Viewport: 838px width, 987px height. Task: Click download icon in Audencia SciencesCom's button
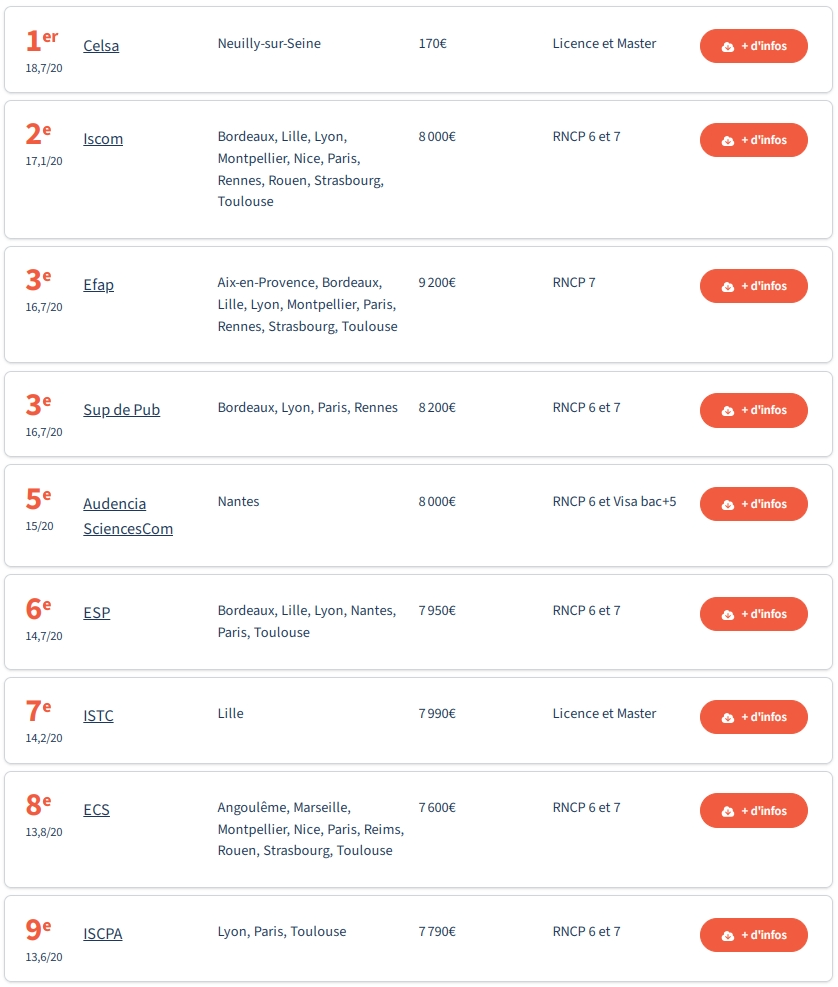point(728,504)
